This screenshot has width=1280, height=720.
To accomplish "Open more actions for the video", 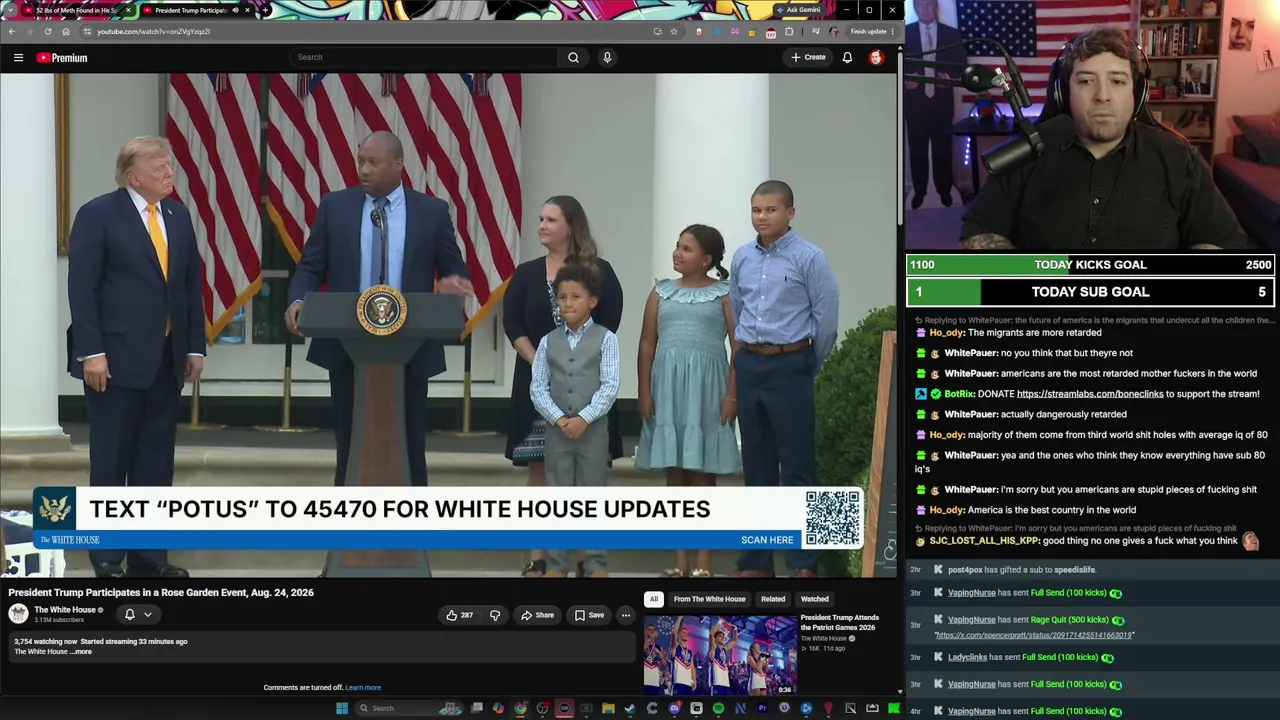I will [x=625, y=615].
